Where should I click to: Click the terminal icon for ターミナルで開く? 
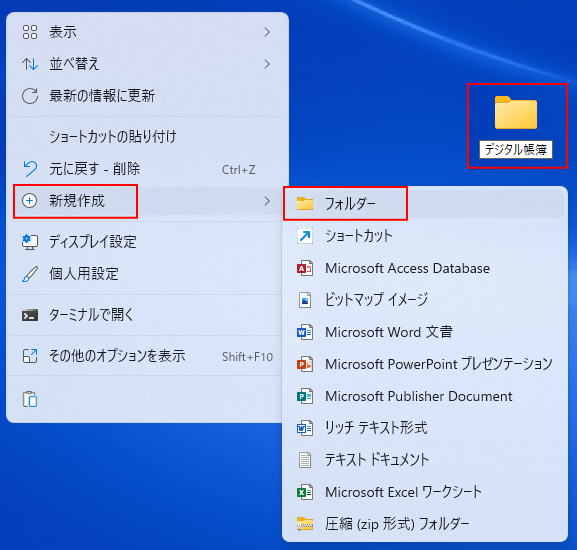click(x=30, y=315)
